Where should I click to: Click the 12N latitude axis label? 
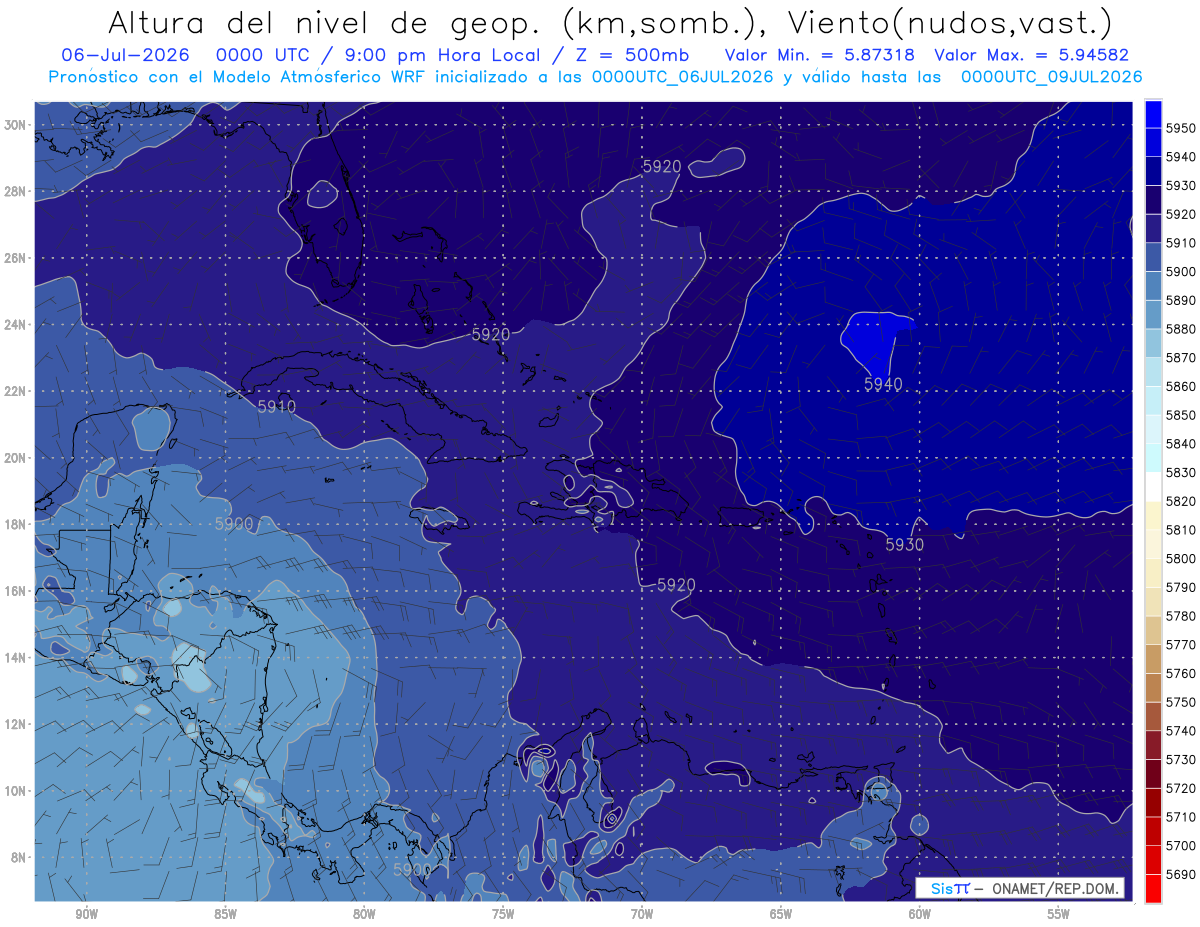point(15,724)
